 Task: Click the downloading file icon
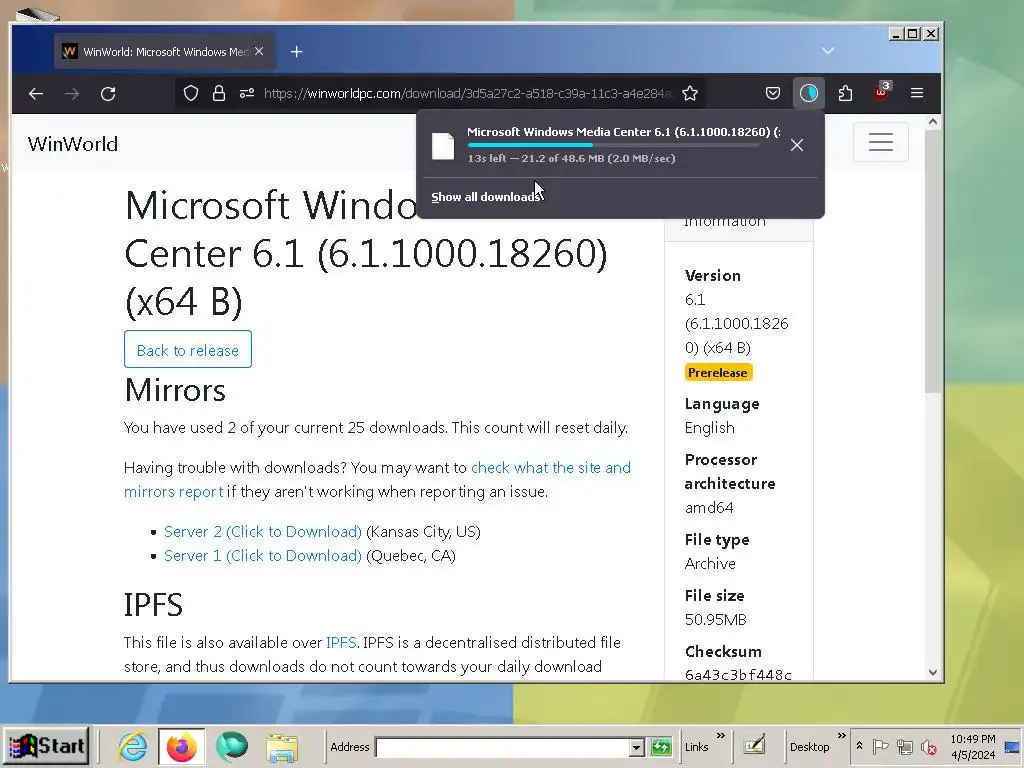pos(443,146)
